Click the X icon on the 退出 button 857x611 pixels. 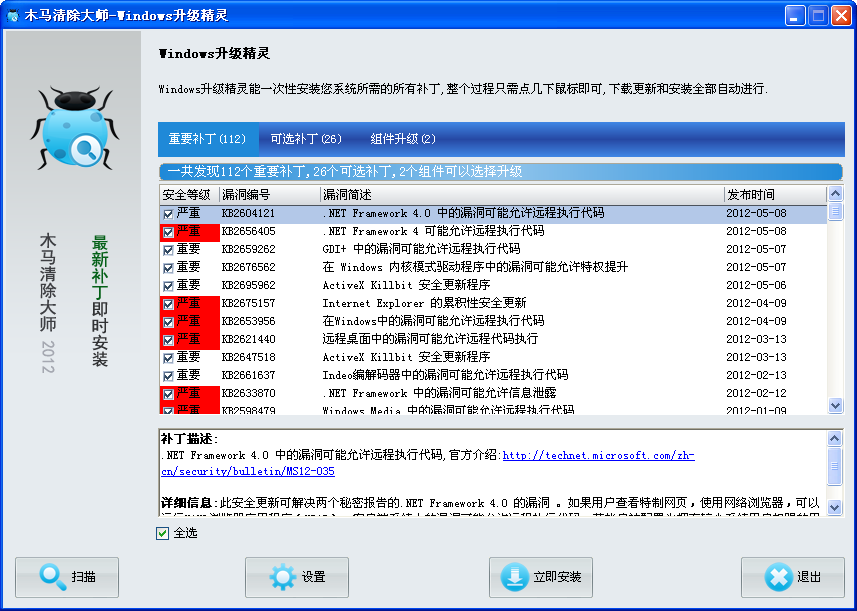click(x=778, y=577)
